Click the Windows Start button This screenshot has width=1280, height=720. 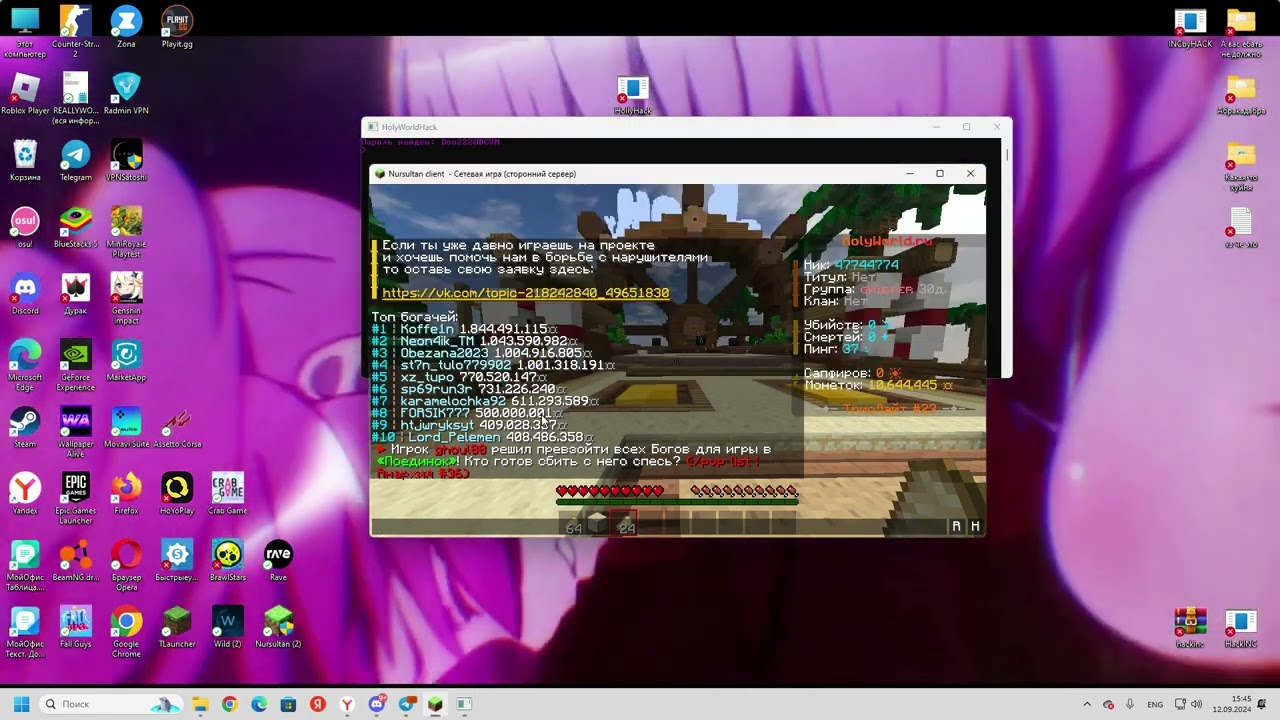[x=21, y=704]
